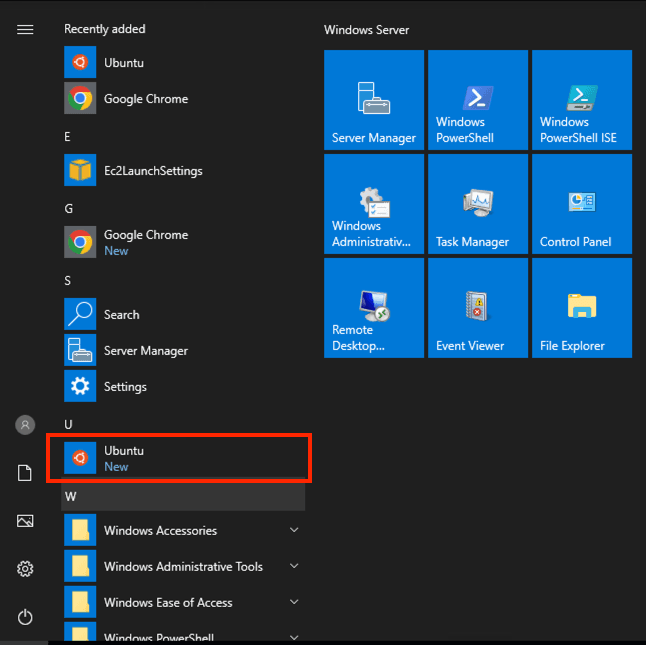This screenshot has height=645, width=646.
Task: Open the Task Manager tile
Action: point(478,204)
